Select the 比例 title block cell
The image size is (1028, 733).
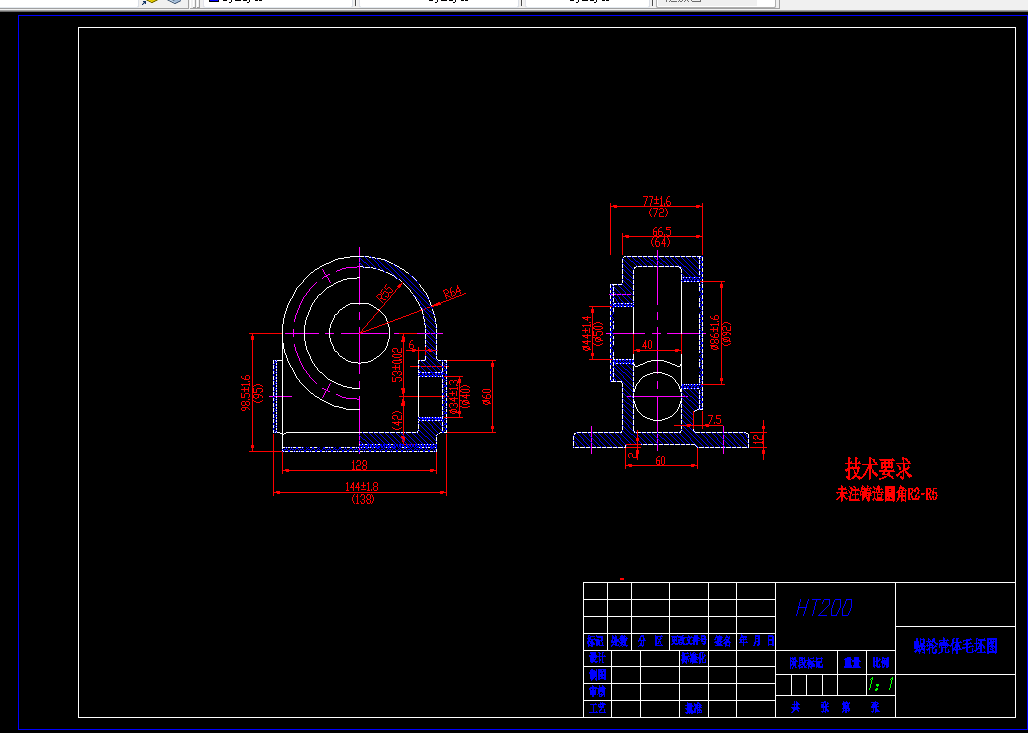pyautogui.click(x=880, y=663)
